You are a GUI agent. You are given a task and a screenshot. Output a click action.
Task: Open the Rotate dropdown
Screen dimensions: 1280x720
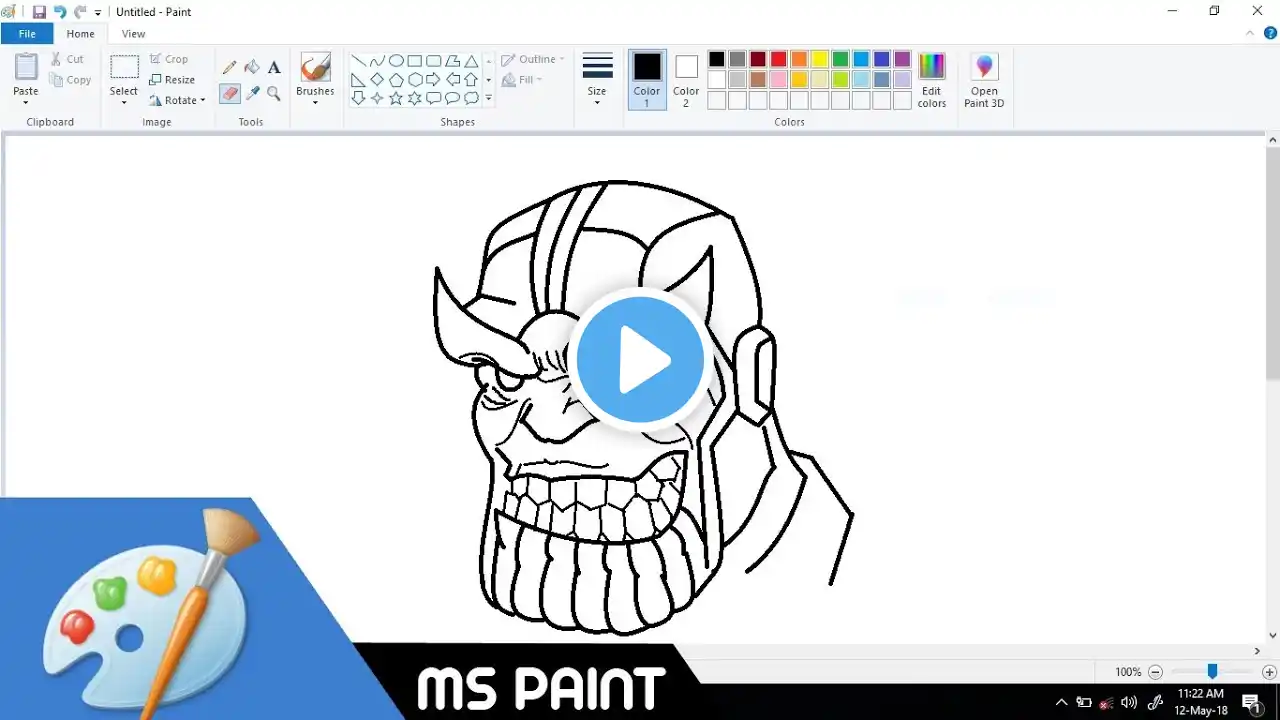(x=177, y=100)
